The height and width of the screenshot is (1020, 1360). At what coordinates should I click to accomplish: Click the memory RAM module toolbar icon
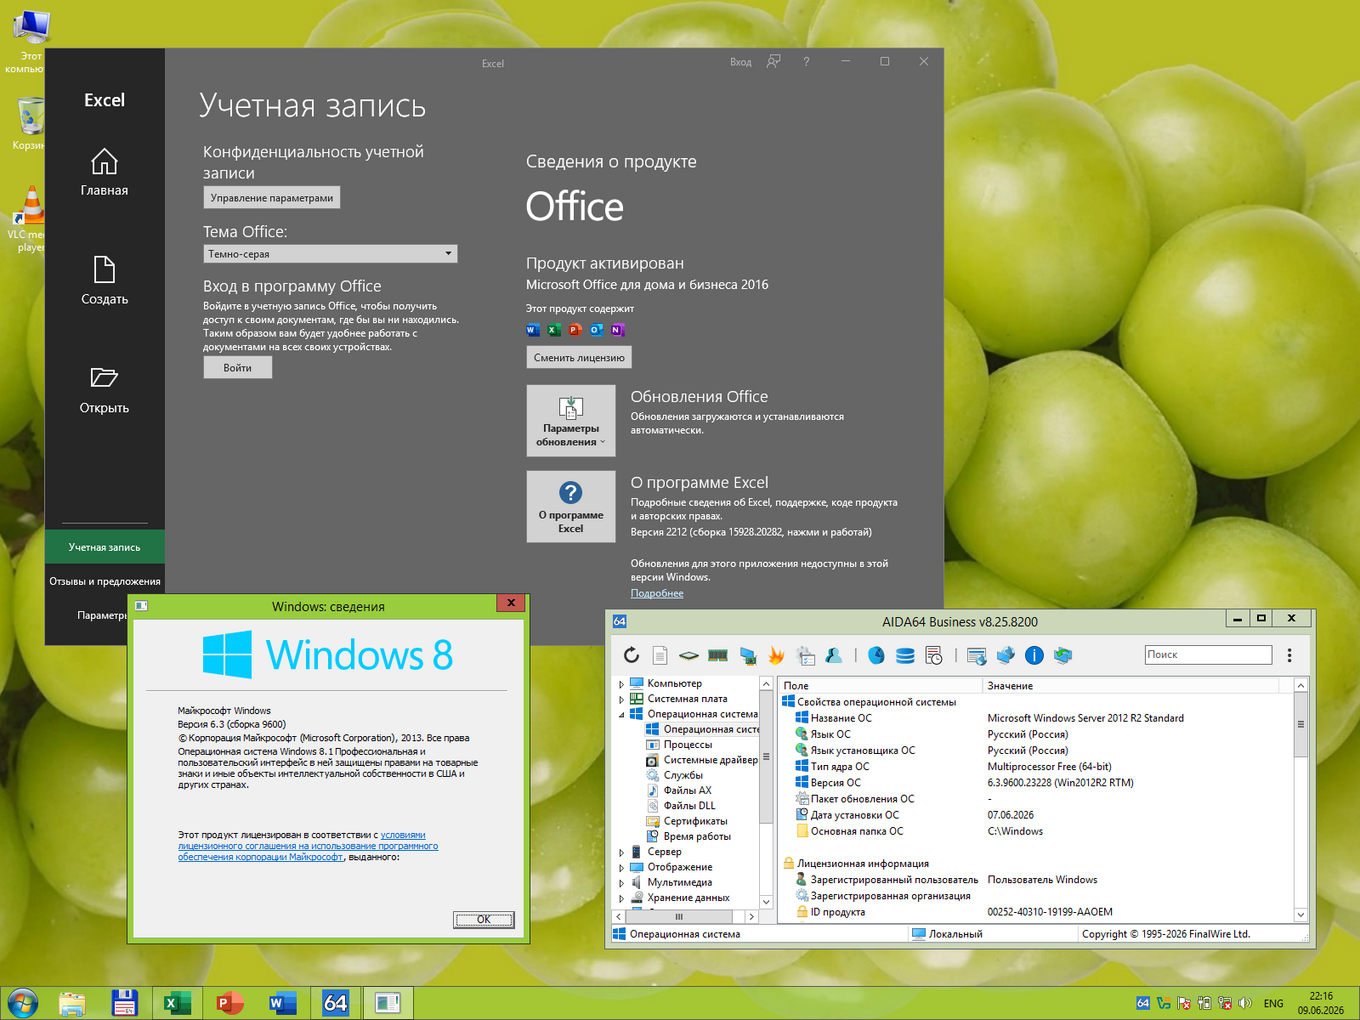coord(718,655)
